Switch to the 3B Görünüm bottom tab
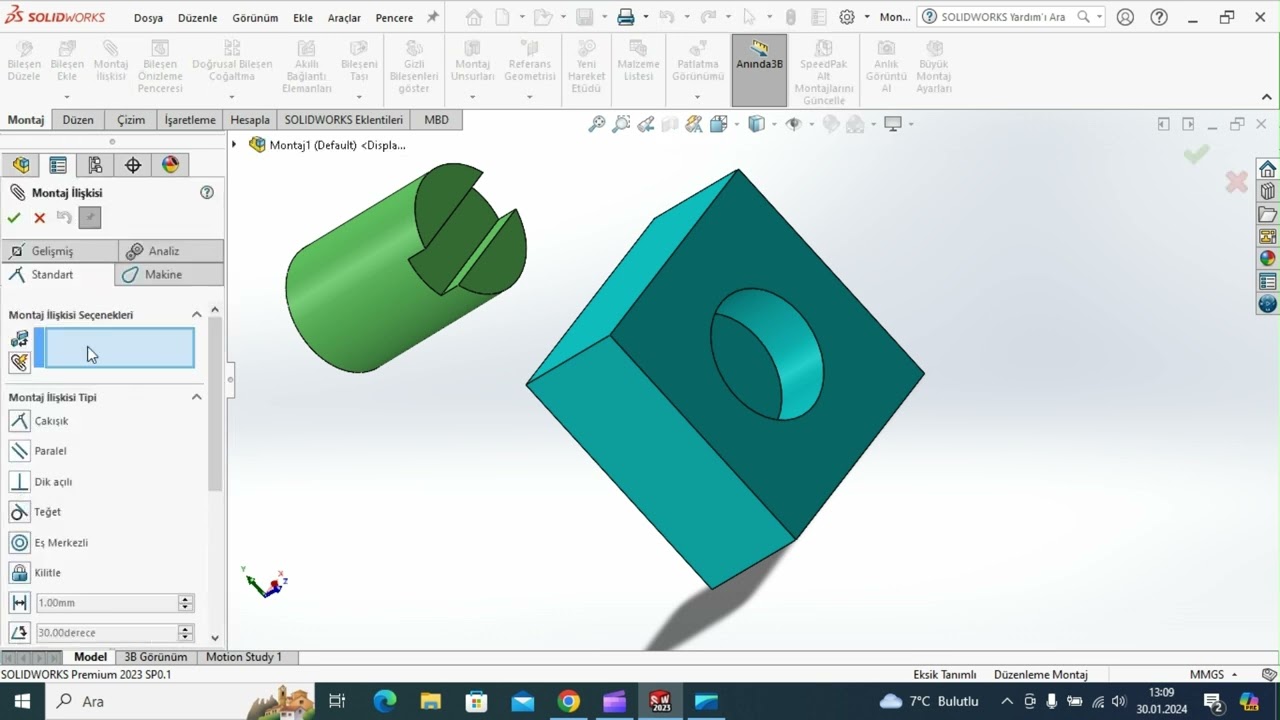Image resolution: width=1280 pixels, height=720 pixels. (155, 657)
